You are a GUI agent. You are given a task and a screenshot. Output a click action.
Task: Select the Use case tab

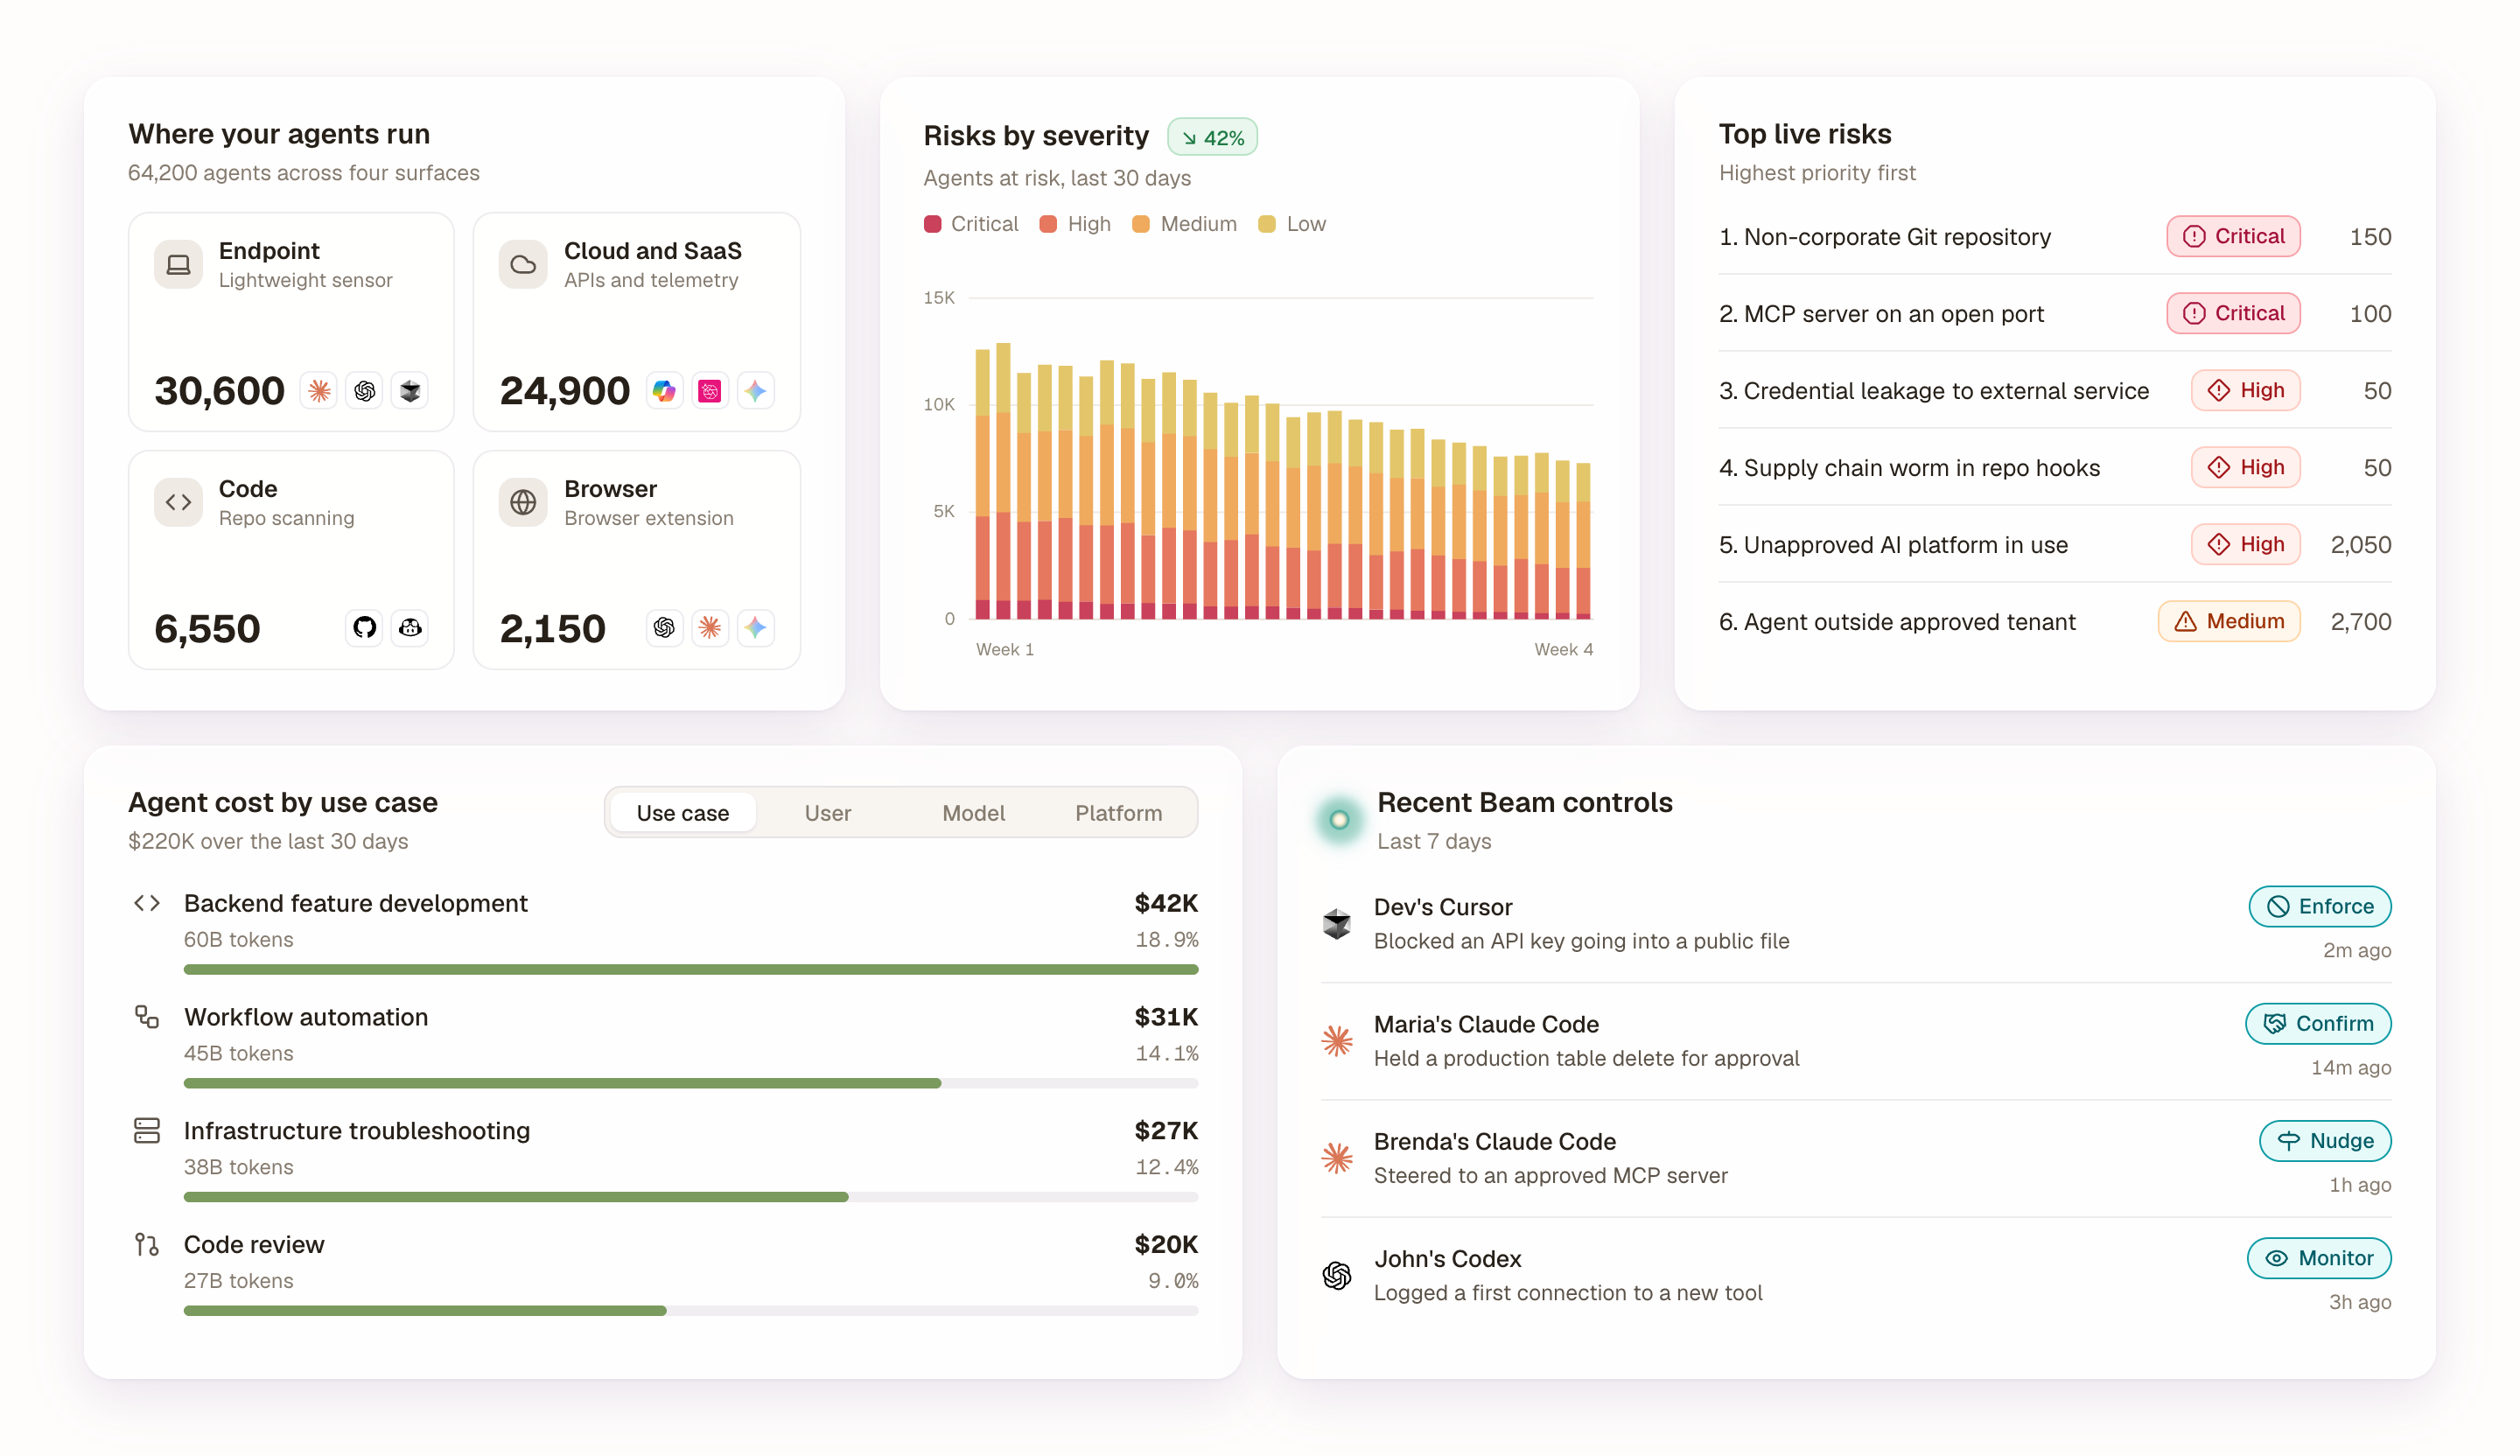tap(683, 814)
